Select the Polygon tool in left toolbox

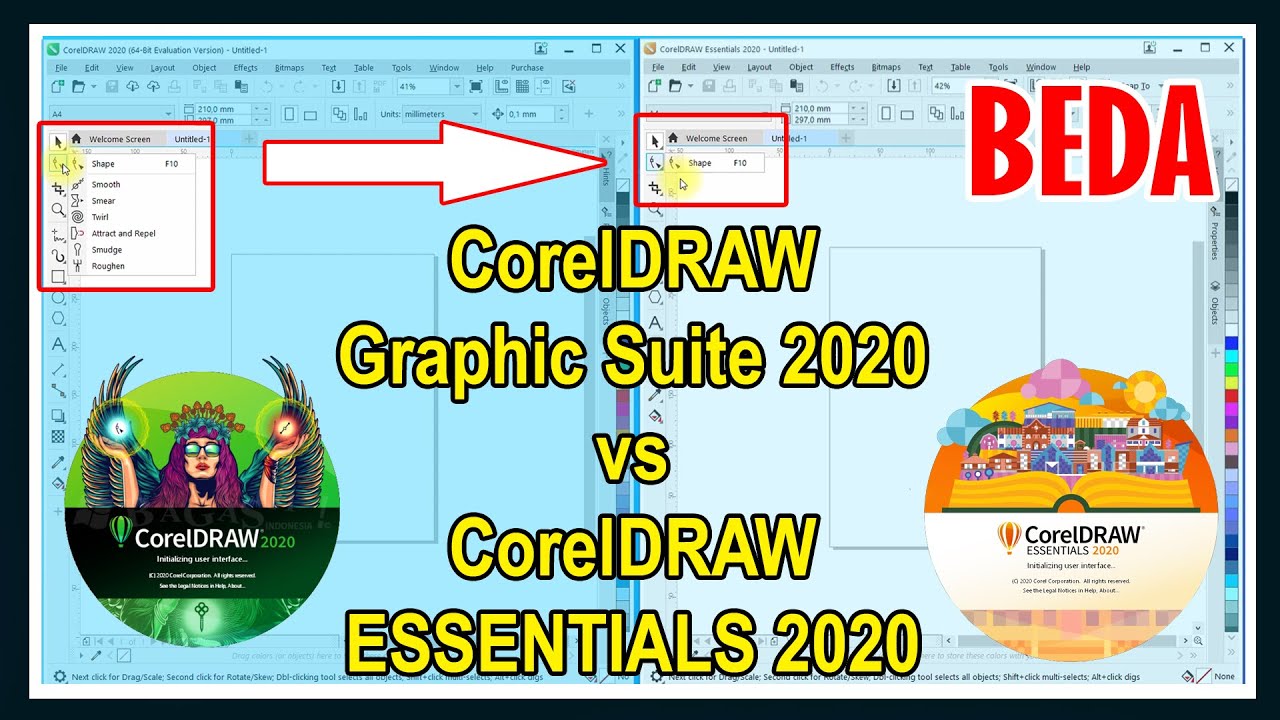pos(58,320)
